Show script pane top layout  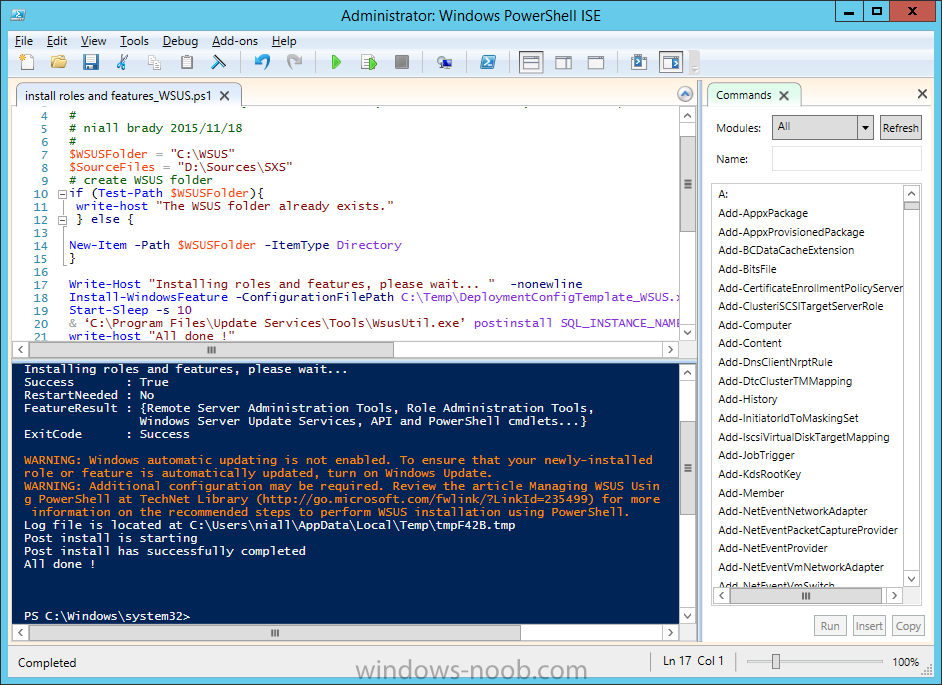531,62
